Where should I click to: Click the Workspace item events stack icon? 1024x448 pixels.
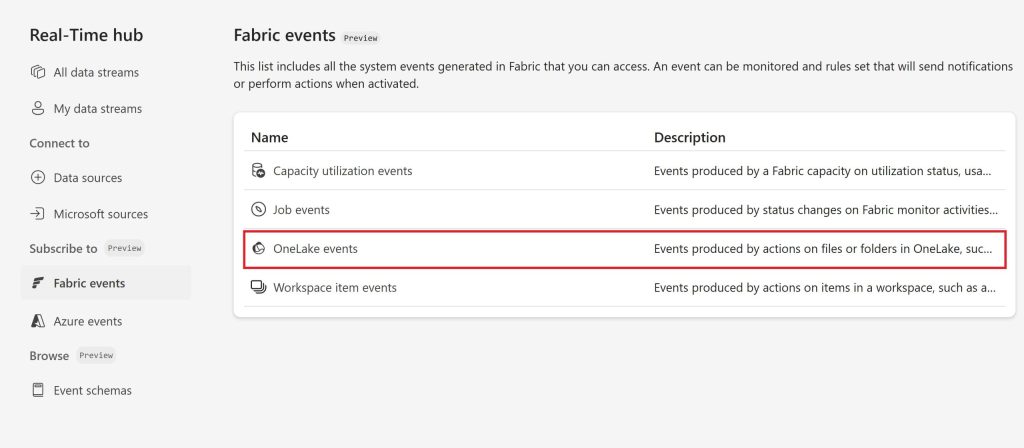(x=259, y=287)
